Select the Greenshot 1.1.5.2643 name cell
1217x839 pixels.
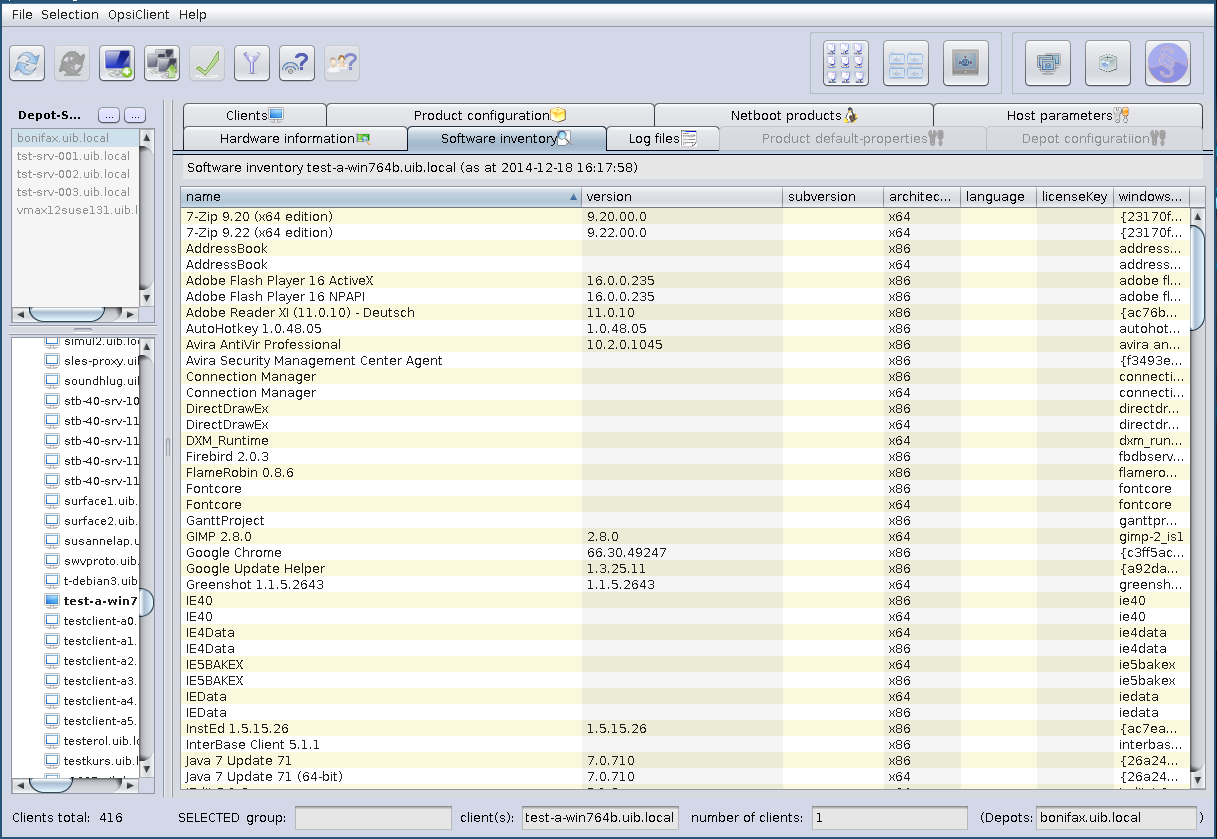pyautogui.click(x=381, y=585)
